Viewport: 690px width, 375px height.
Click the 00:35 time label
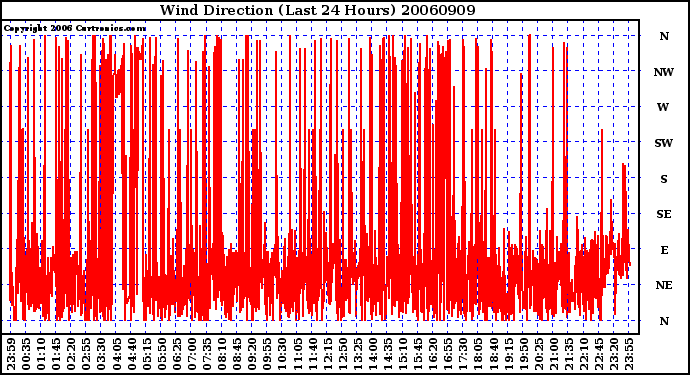pyautogui.click(x=26, y=354)
